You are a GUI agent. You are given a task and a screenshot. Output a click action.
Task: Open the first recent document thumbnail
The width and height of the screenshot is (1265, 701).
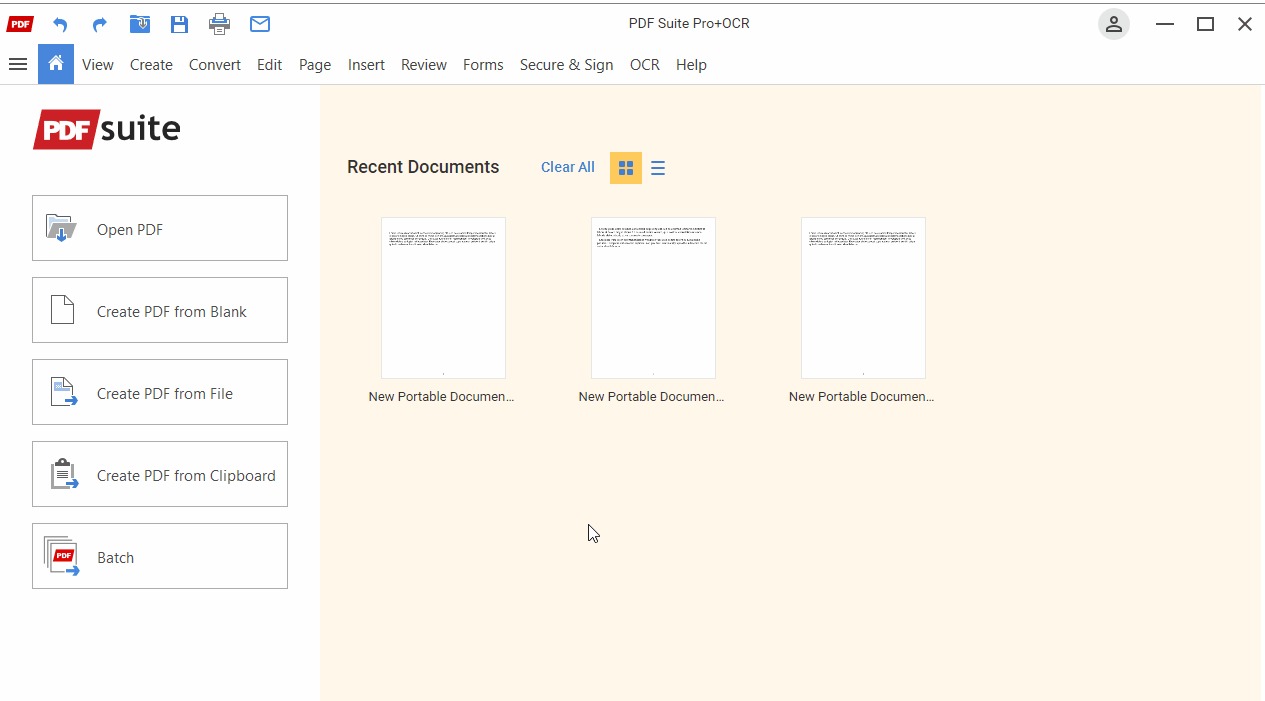(x=443, y=298)
